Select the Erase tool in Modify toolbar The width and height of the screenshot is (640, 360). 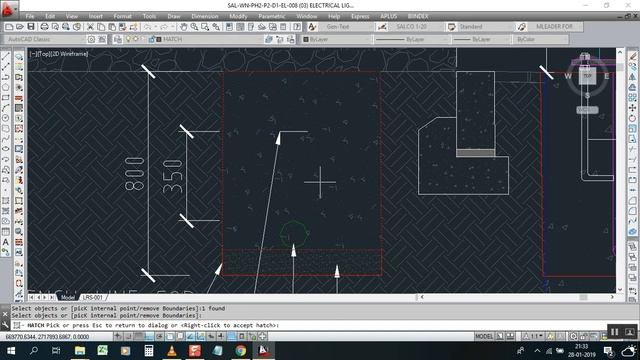pos(632,56)
